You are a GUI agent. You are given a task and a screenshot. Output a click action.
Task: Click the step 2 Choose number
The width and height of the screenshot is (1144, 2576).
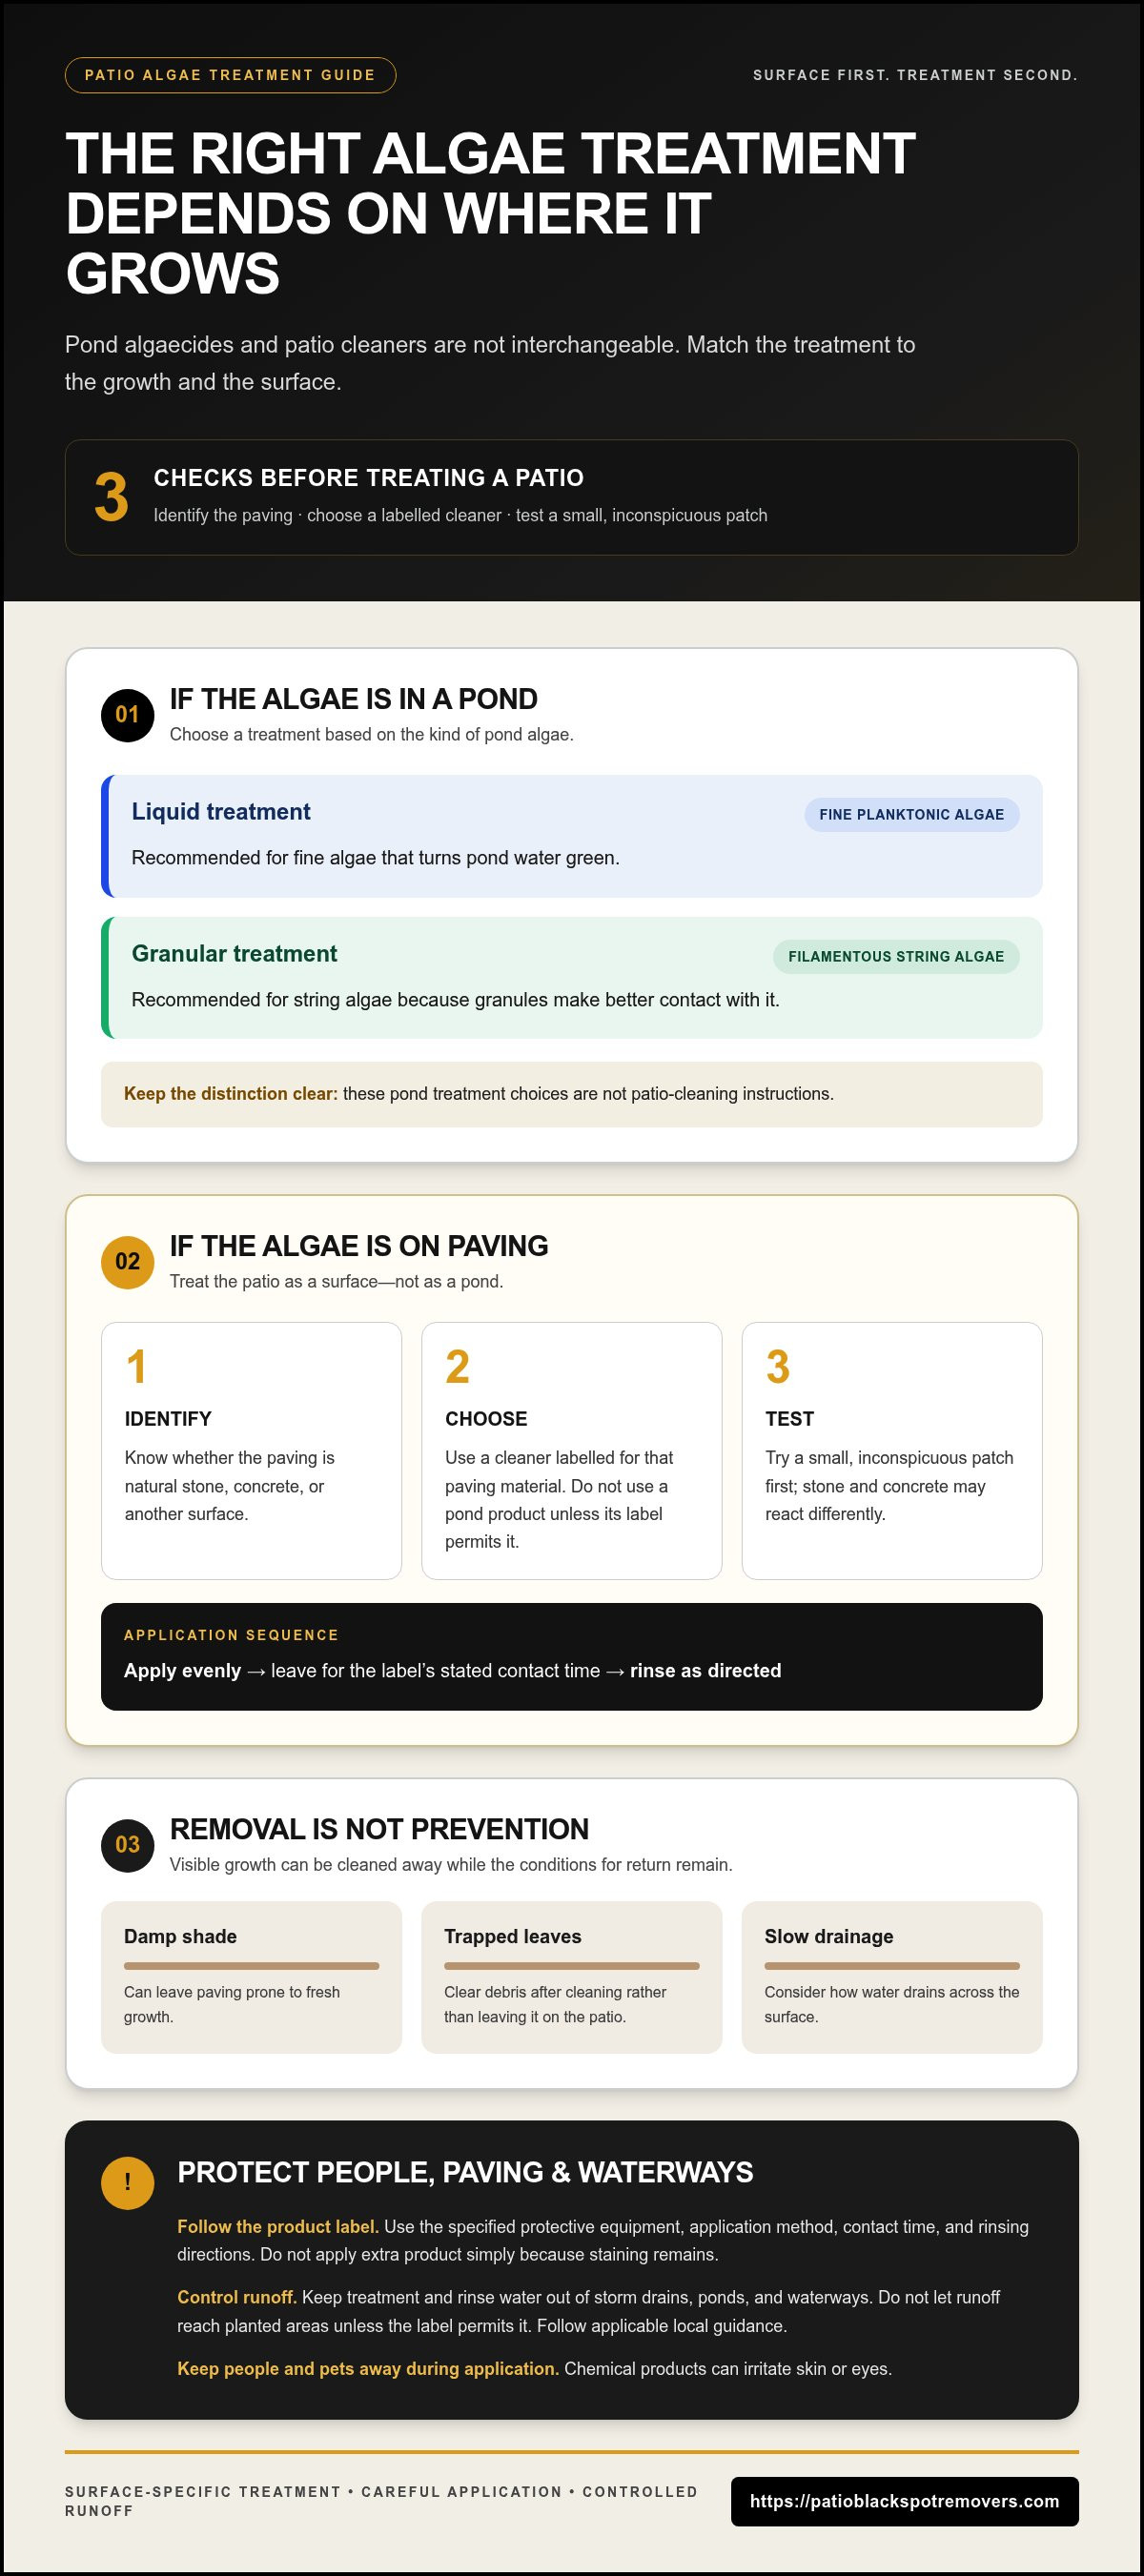(x=457, y=1367)
